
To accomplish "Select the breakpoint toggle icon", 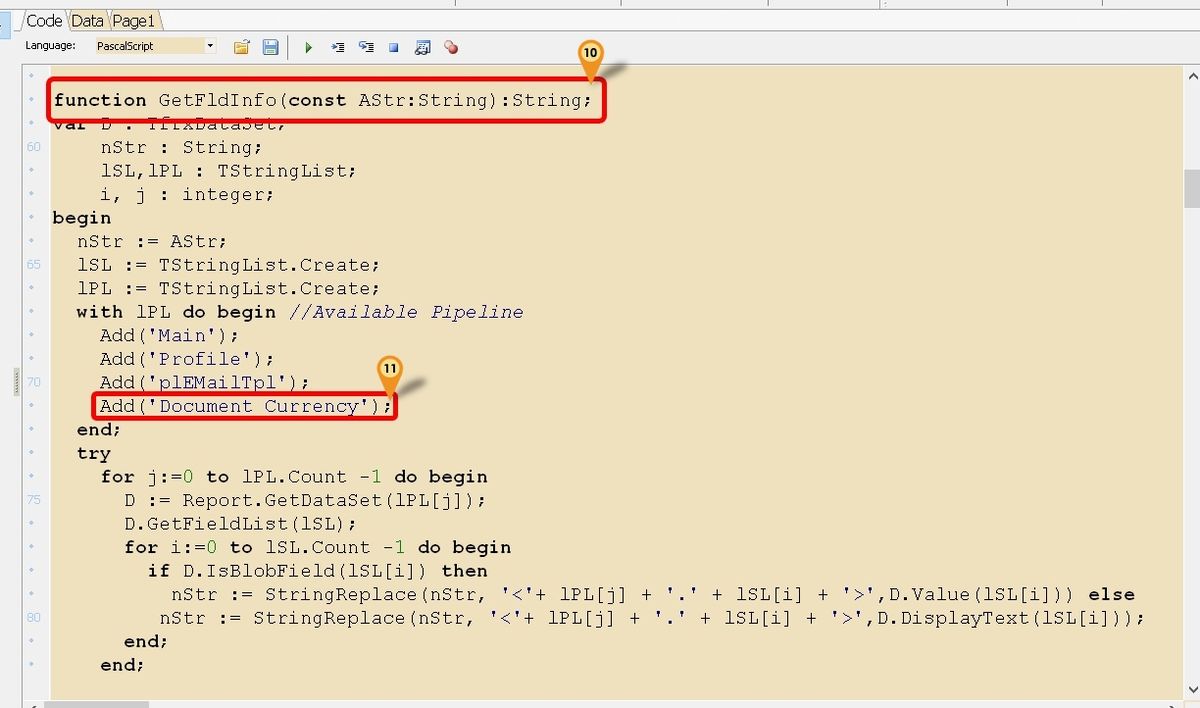I will pos(451,46).
